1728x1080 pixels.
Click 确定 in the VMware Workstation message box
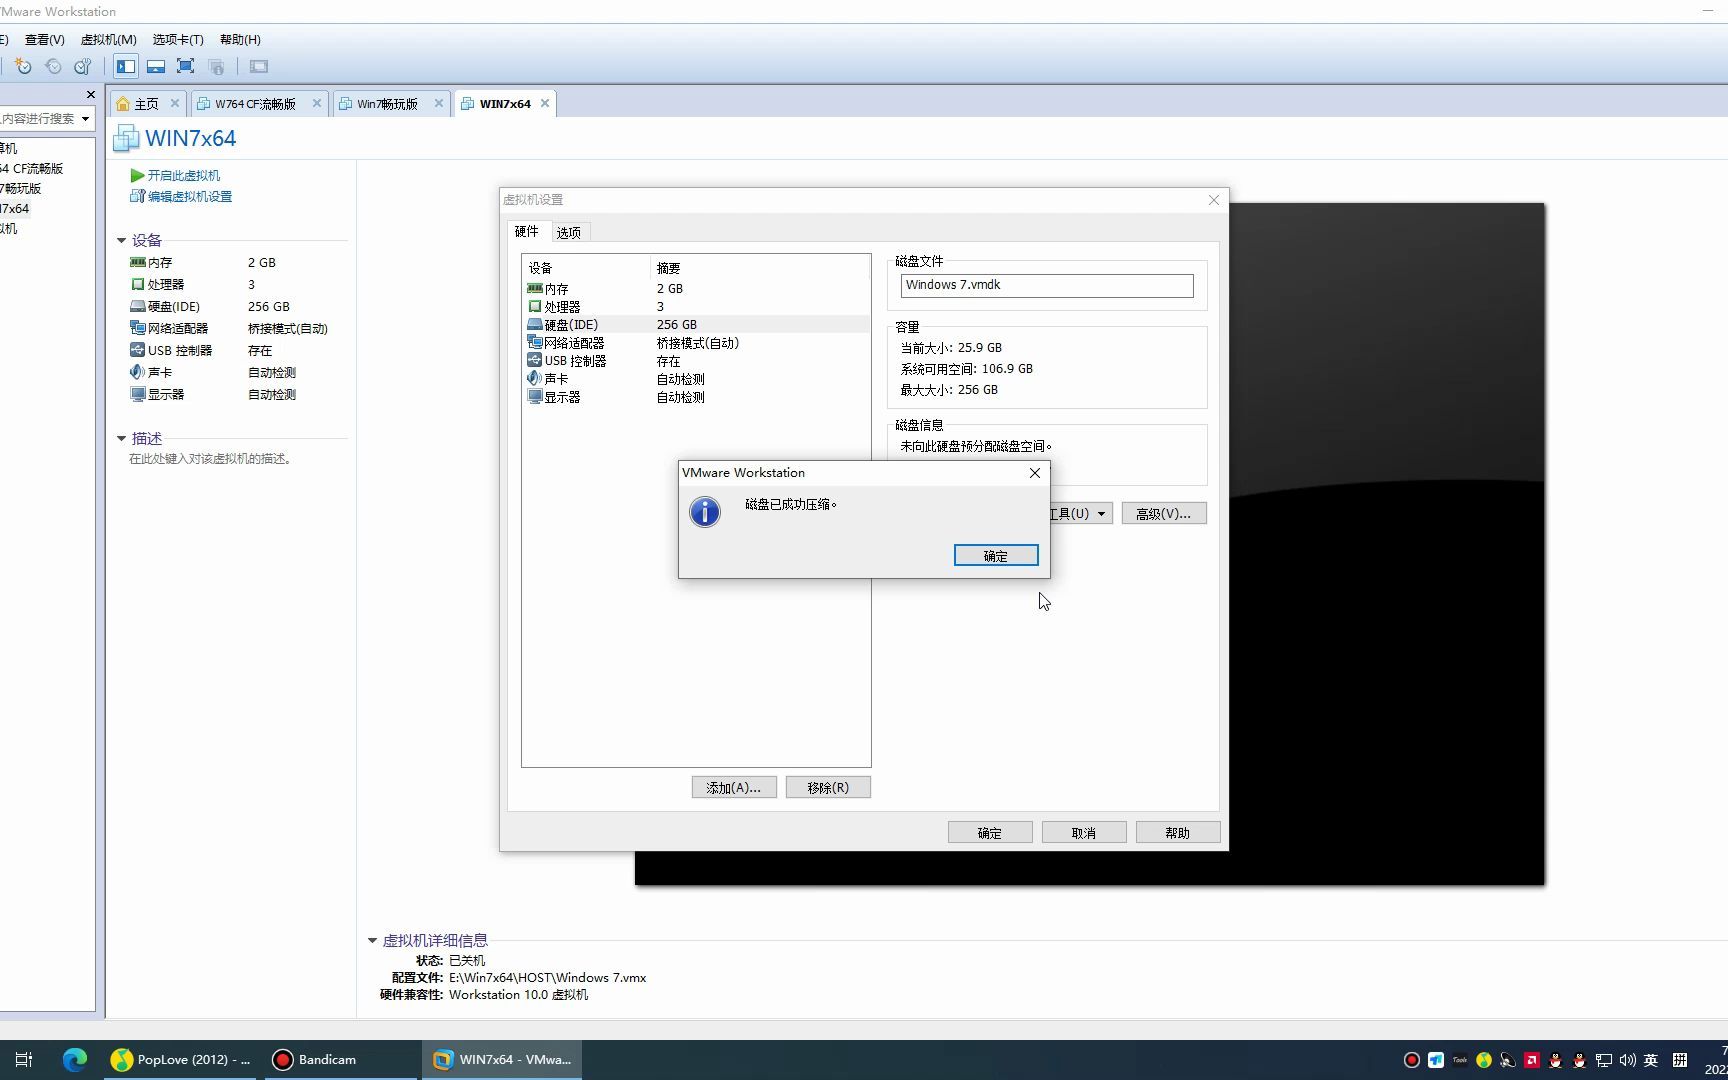(996, 556)
